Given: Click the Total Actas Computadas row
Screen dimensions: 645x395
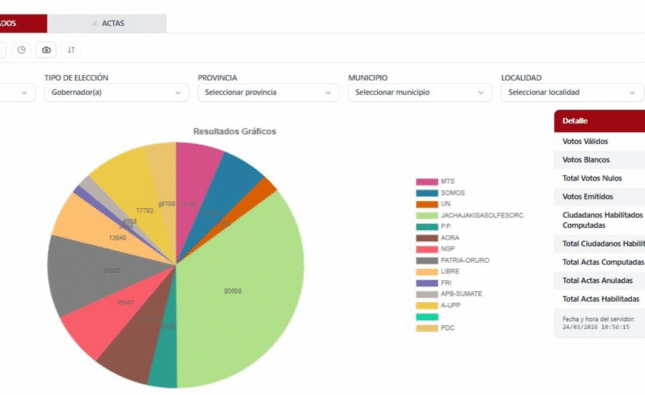Looking at the screenshot, I should pos(599,262).
